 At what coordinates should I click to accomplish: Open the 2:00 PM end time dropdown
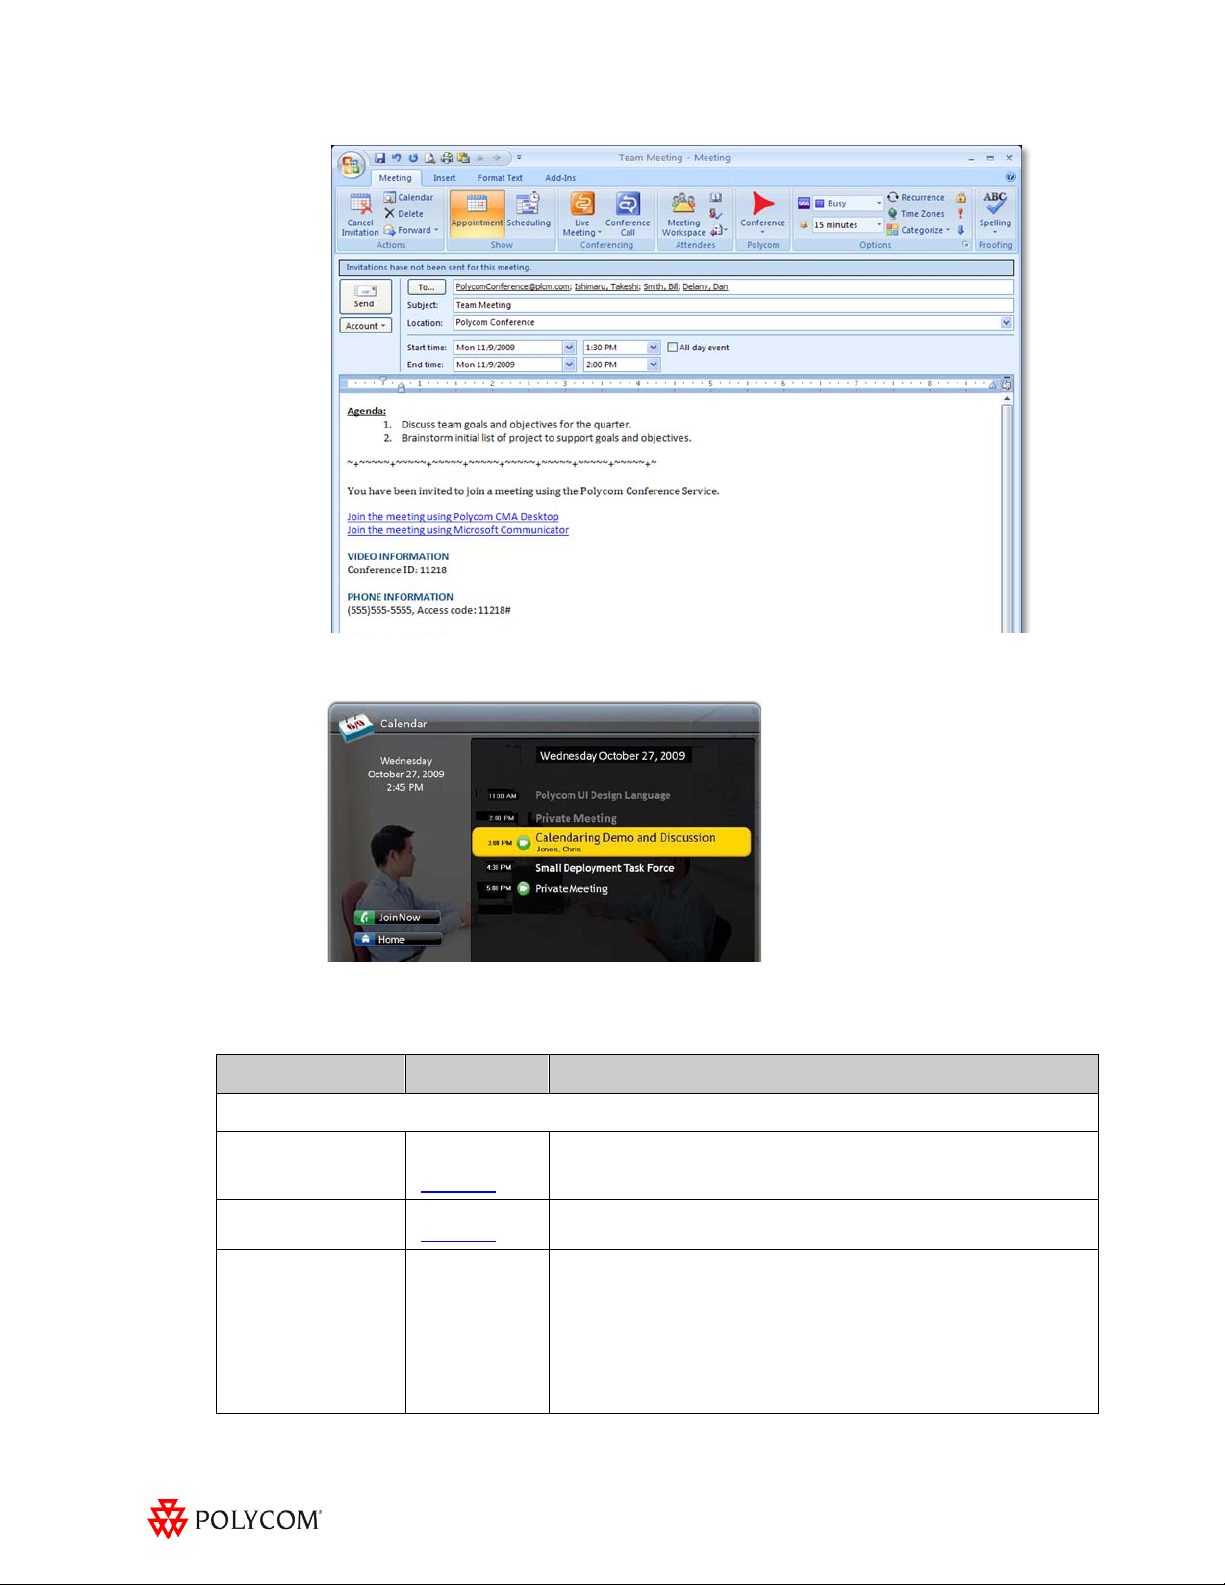point(653,364)
